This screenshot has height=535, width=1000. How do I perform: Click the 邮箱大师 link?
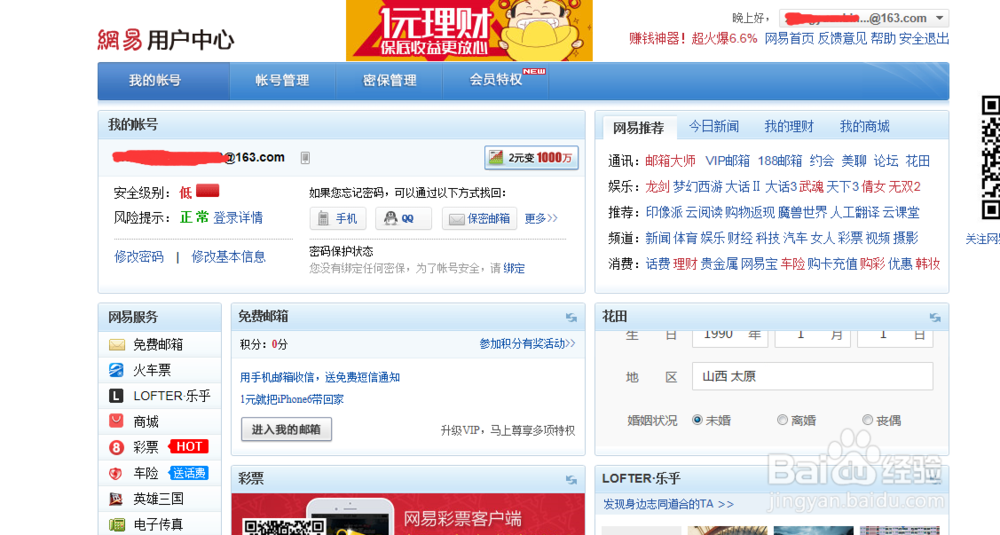click(x=670, y=161)
